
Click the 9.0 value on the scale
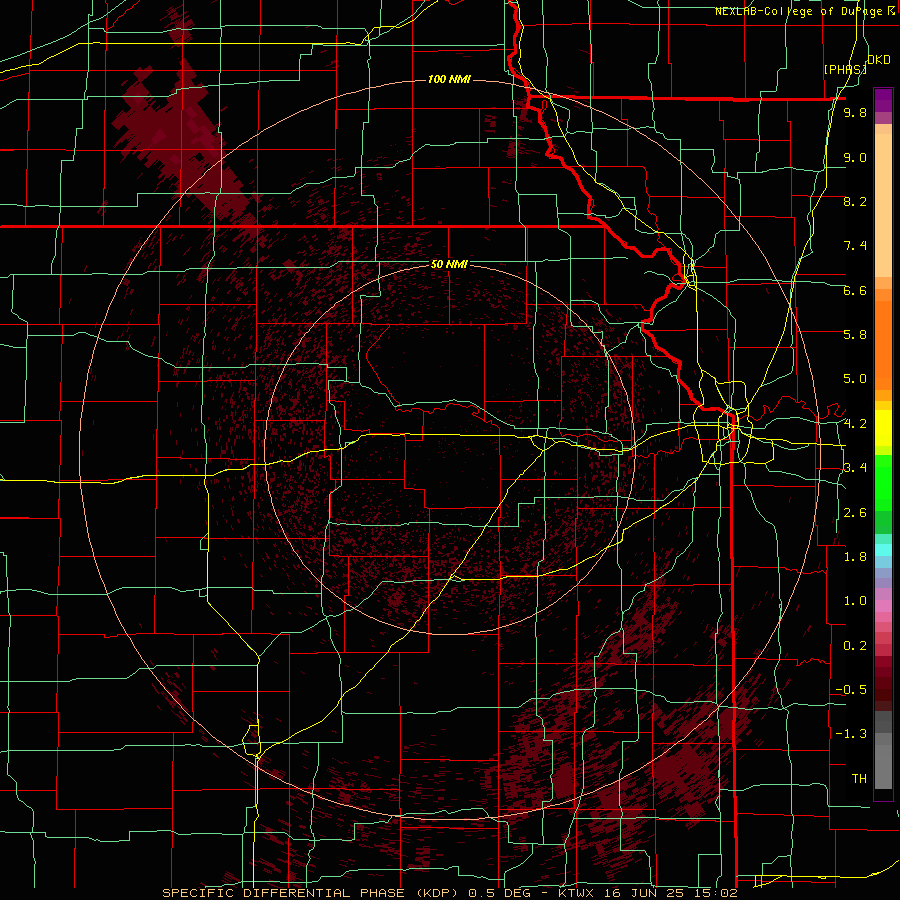[855, 157]
